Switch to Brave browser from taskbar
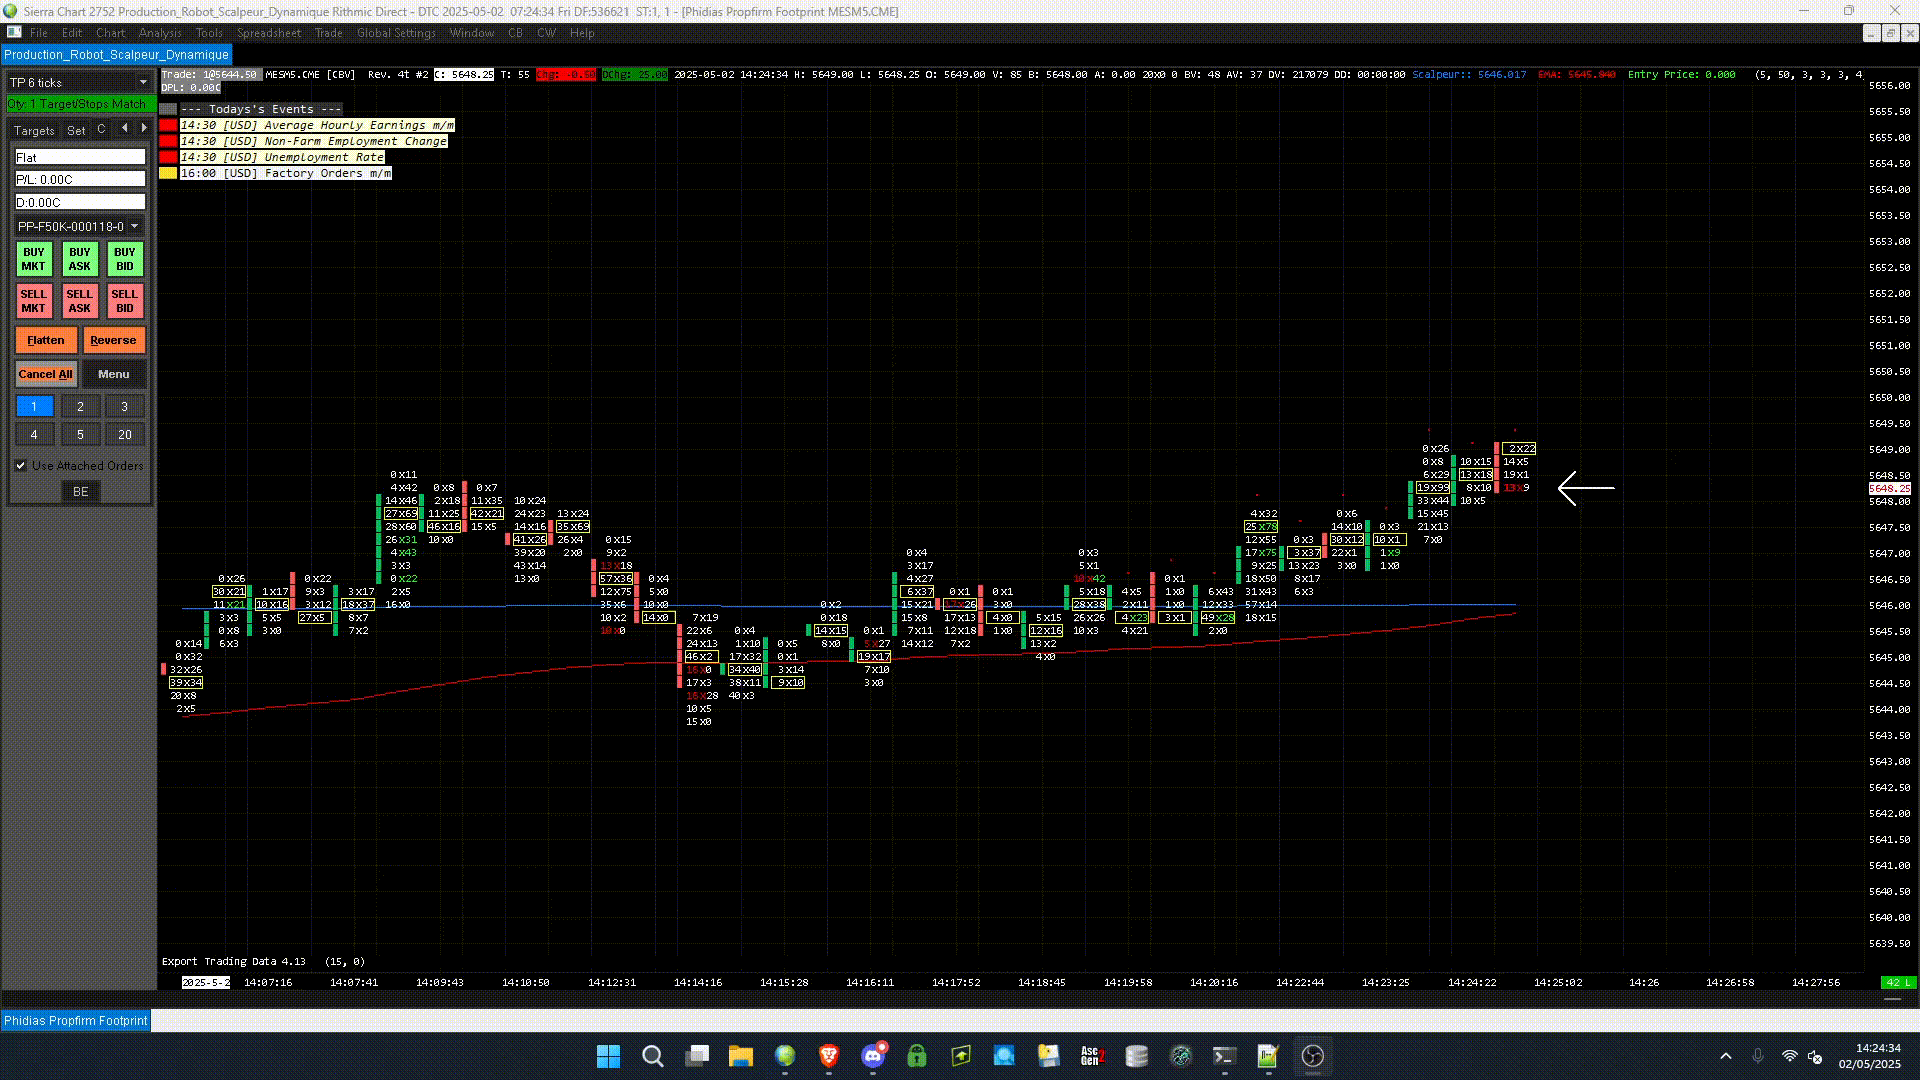The height and width of the screenshot is (1080, 1920). (x=829, y=1056)
